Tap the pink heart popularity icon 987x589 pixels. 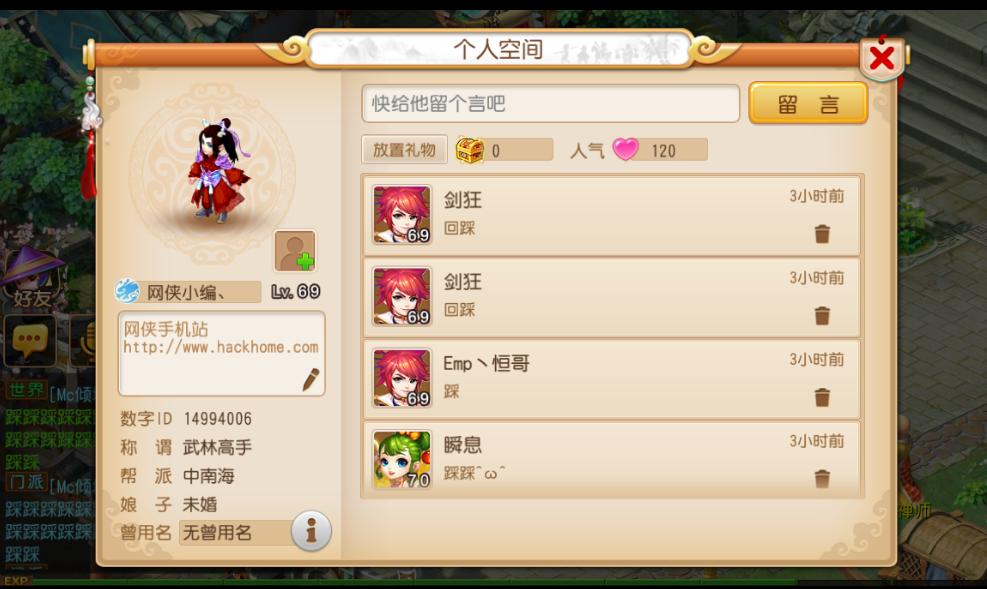coord(626,150)
